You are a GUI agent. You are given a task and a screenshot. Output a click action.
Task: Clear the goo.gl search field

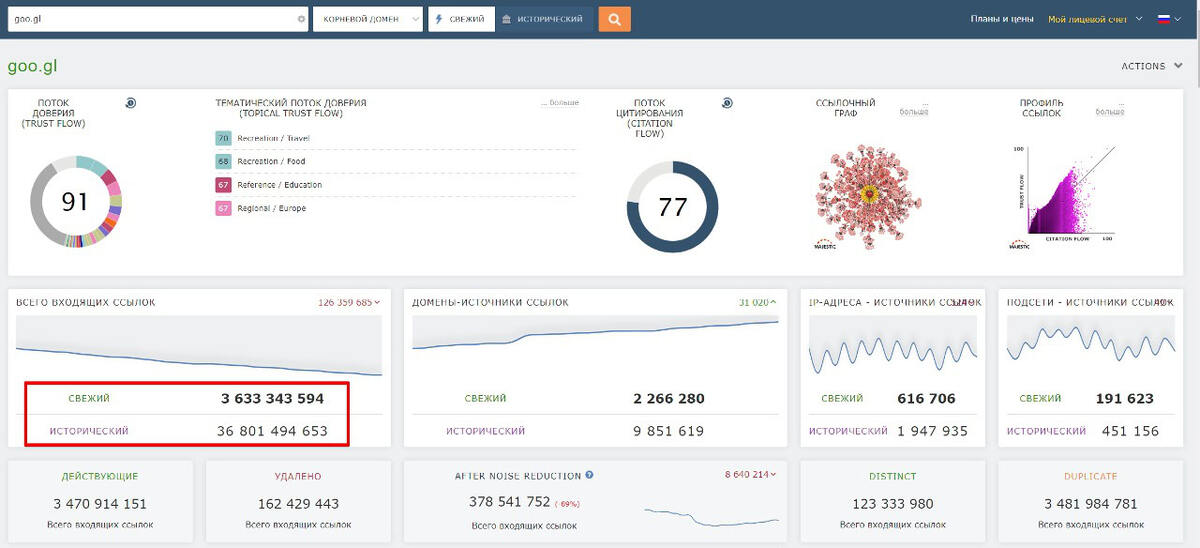point(301,19)
